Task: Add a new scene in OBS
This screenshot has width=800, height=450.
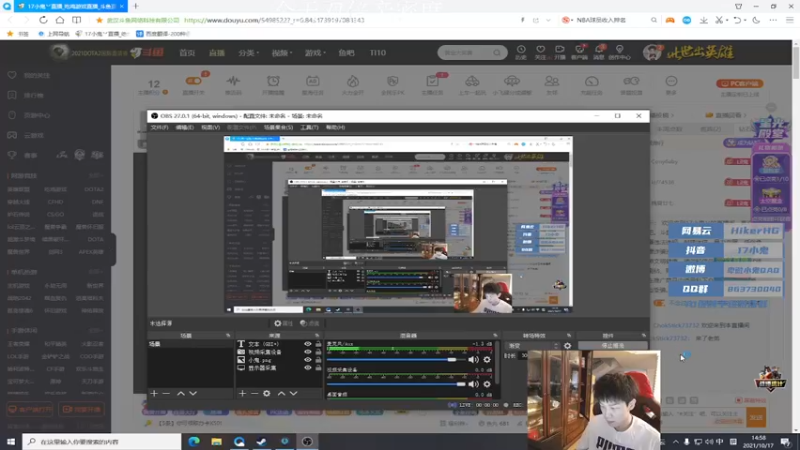Action: [x=154, y=393]
